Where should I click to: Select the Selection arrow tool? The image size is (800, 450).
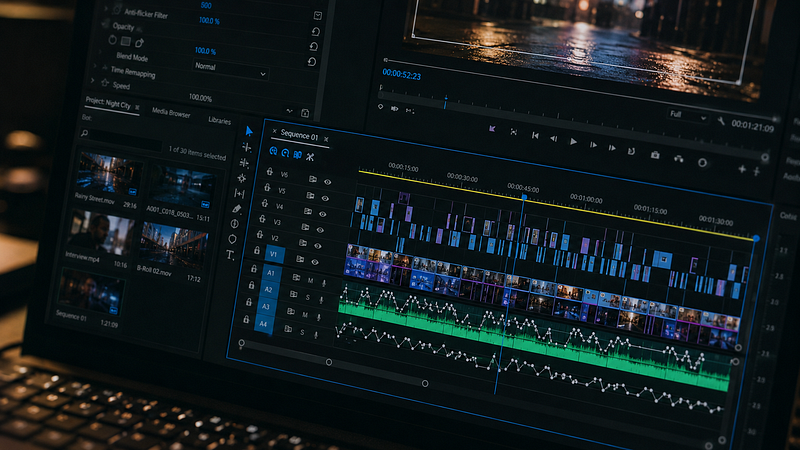pos(249,132)
